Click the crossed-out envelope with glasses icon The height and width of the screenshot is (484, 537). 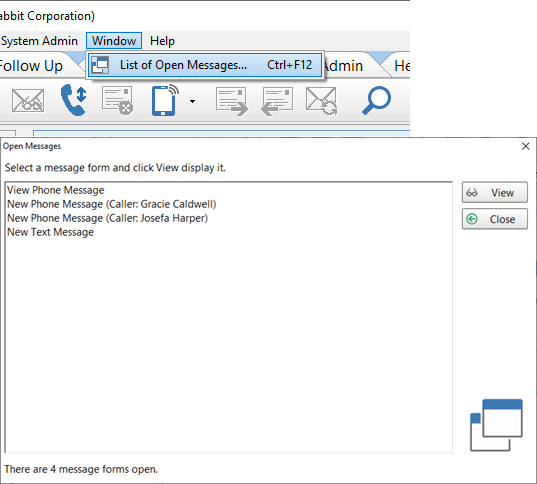point(28,101)
